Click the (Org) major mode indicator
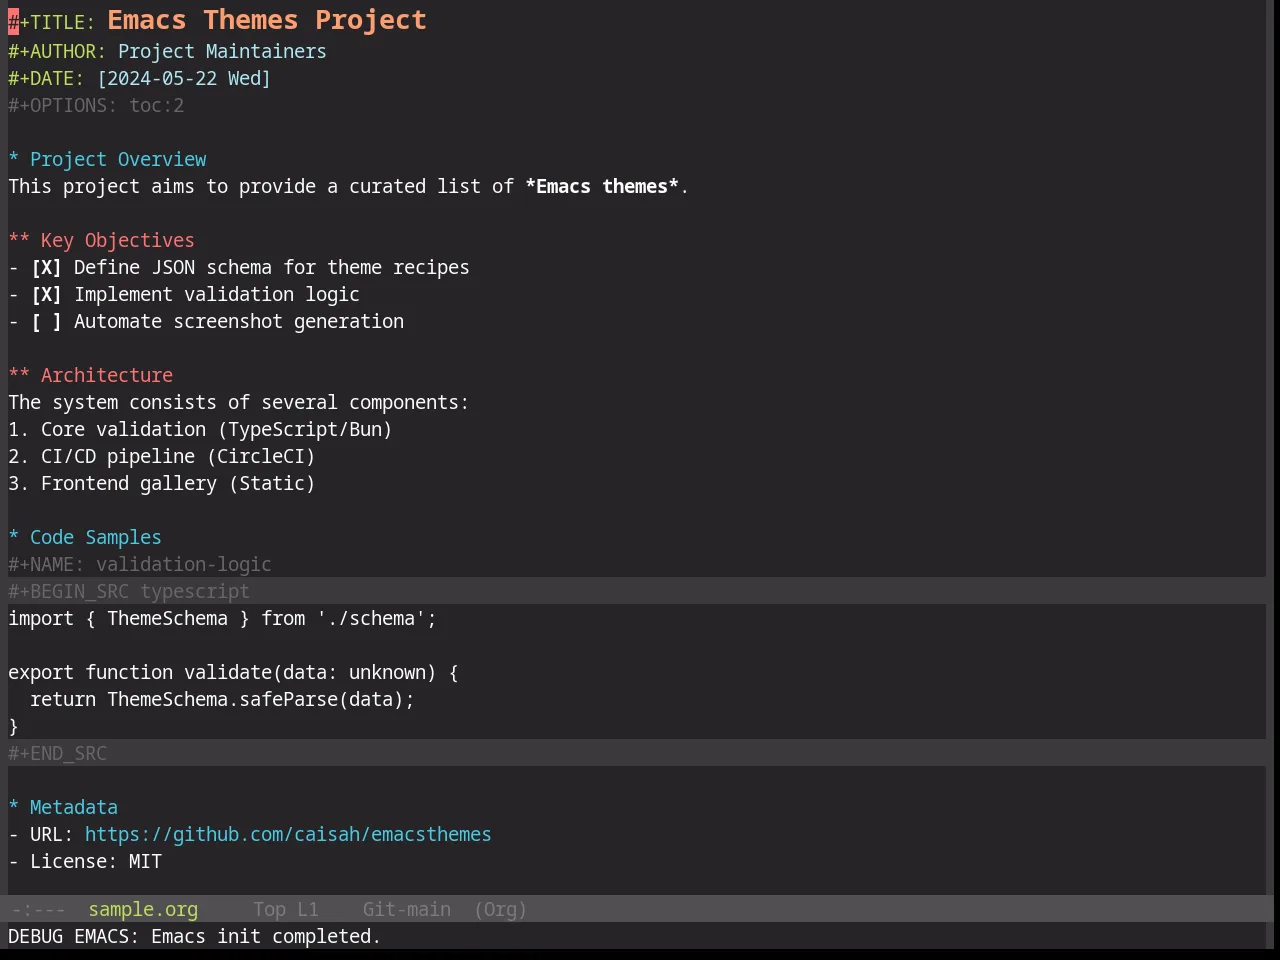Image resolution: width=1280 pixels, height=960 pixels. tap(500, 910)
